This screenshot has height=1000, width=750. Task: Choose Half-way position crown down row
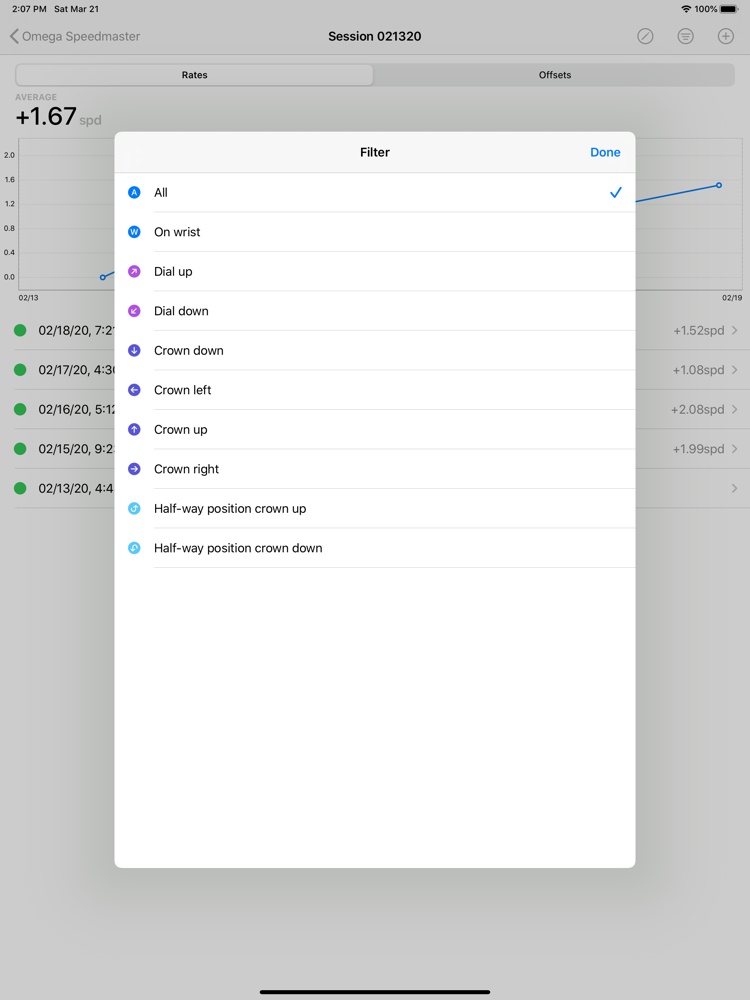point(374,548)
